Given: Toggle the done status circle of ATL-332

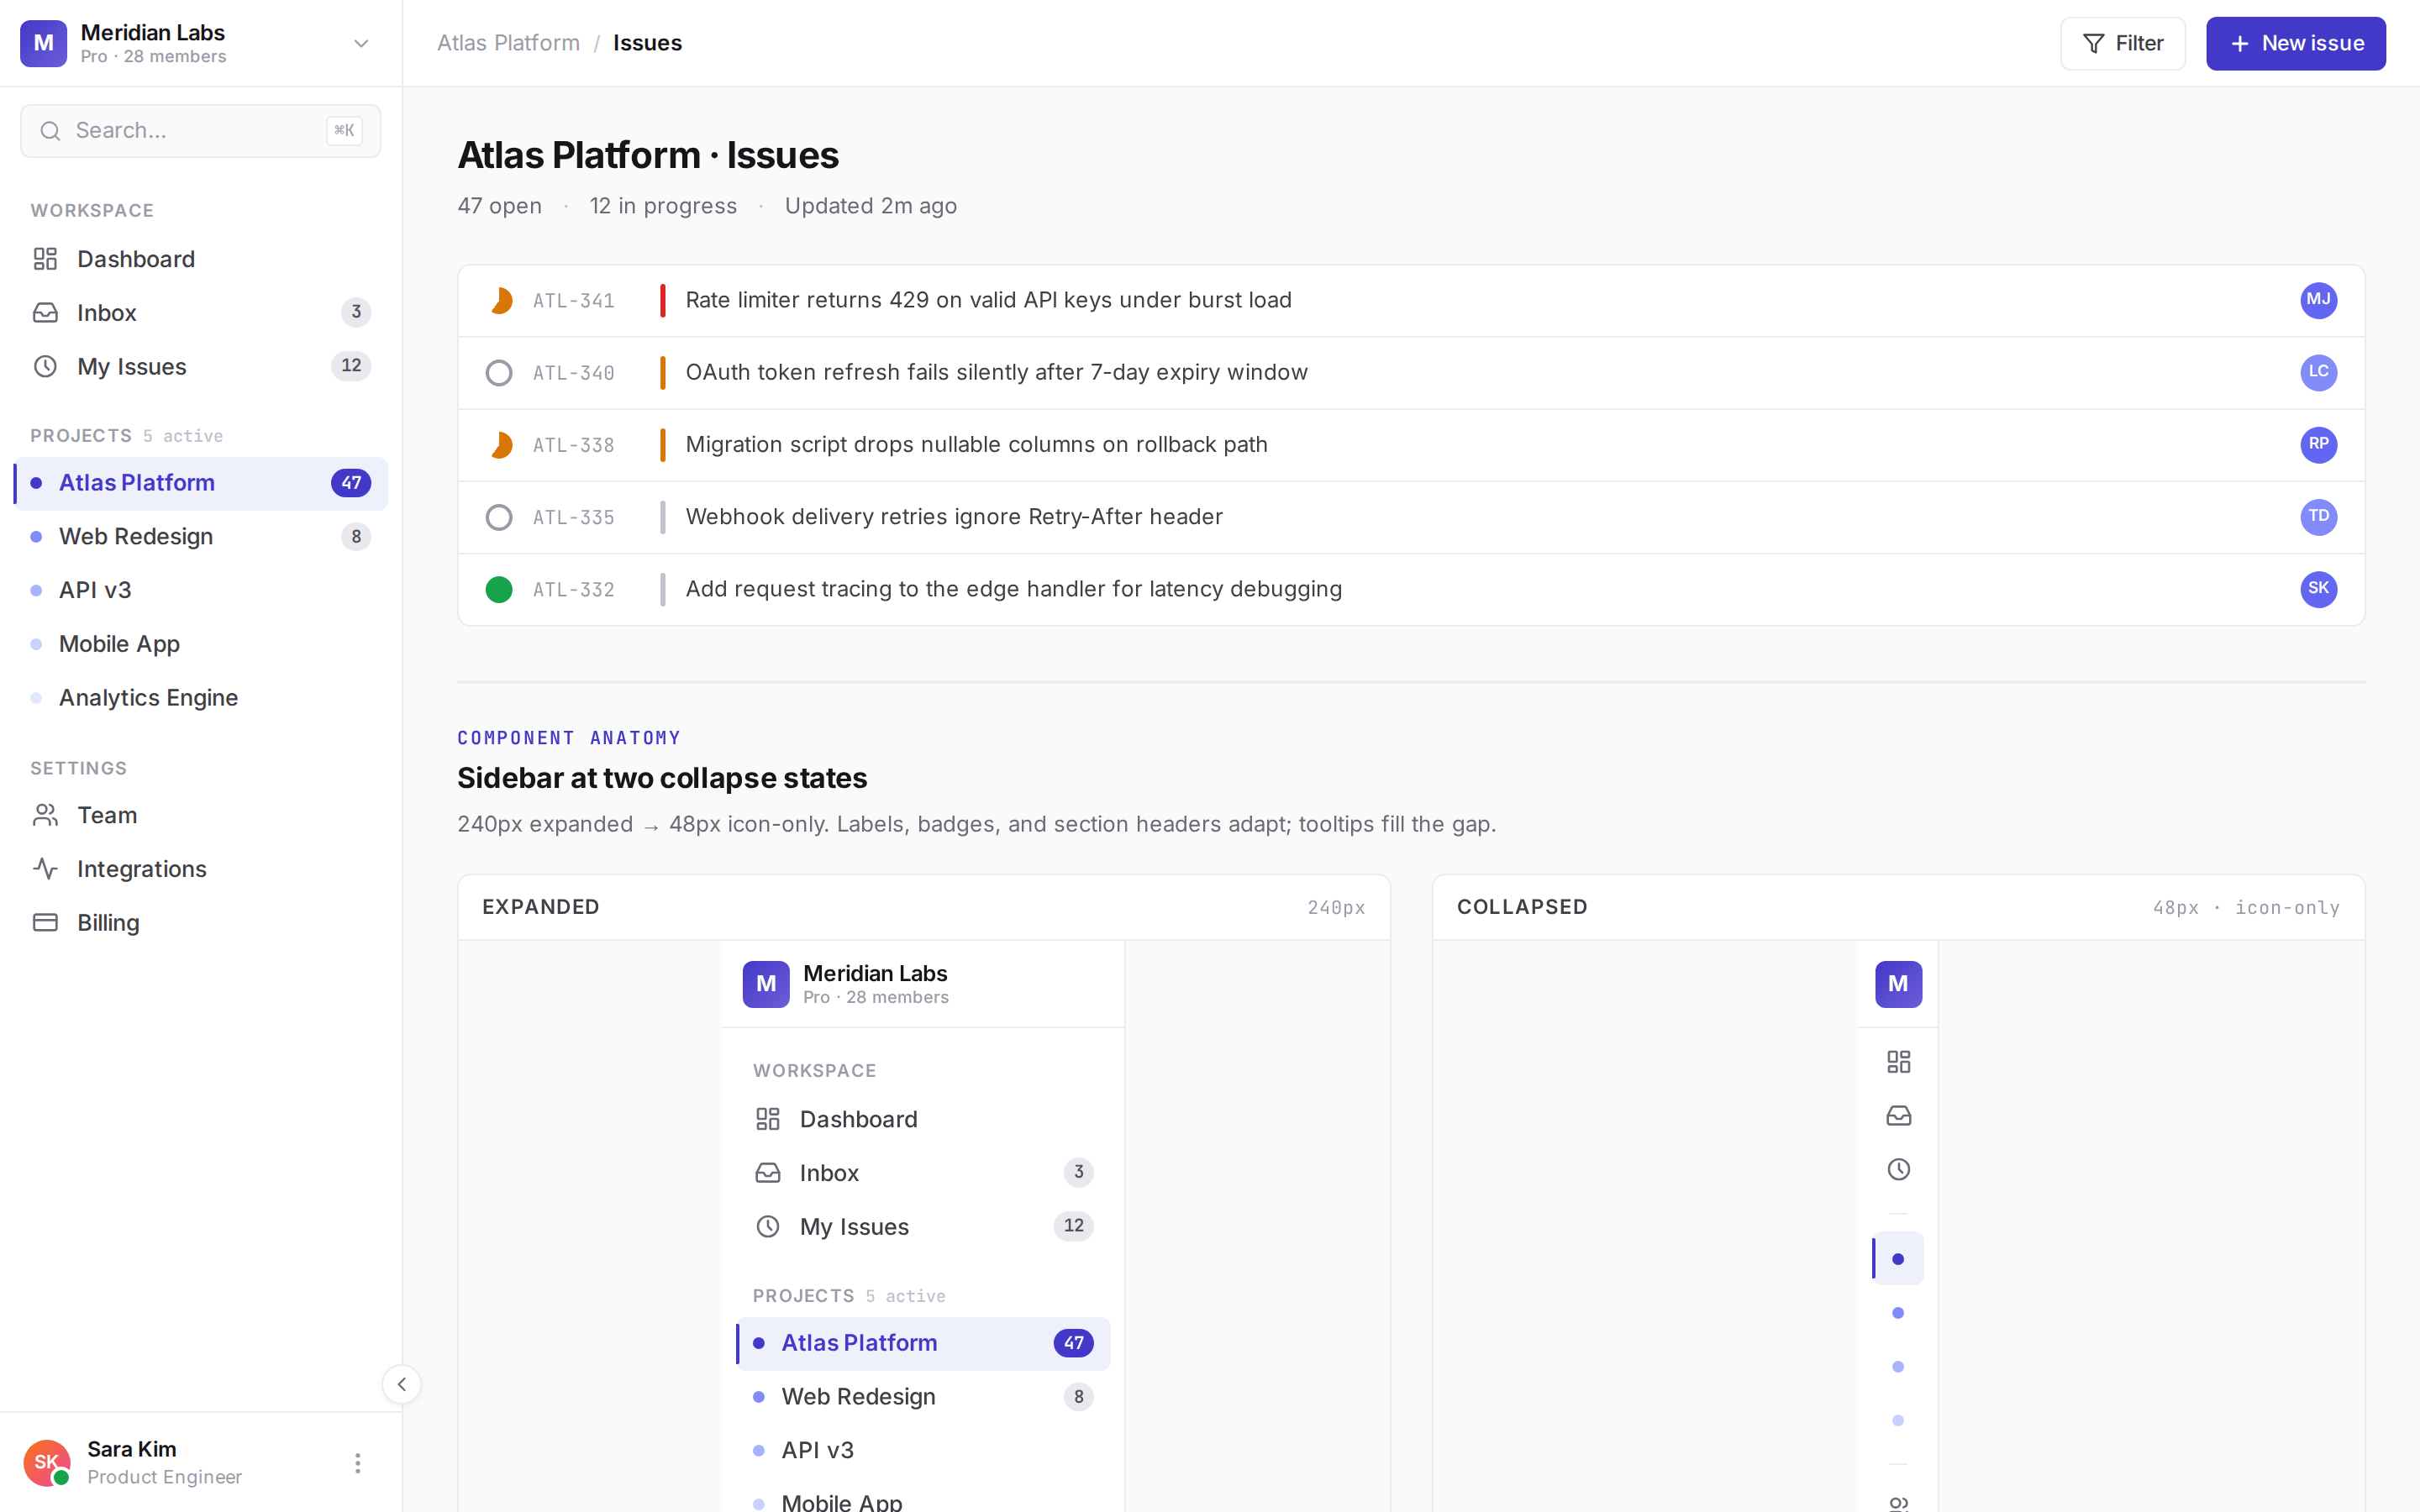Looking at the screenshot, I should tap(499, 590).
